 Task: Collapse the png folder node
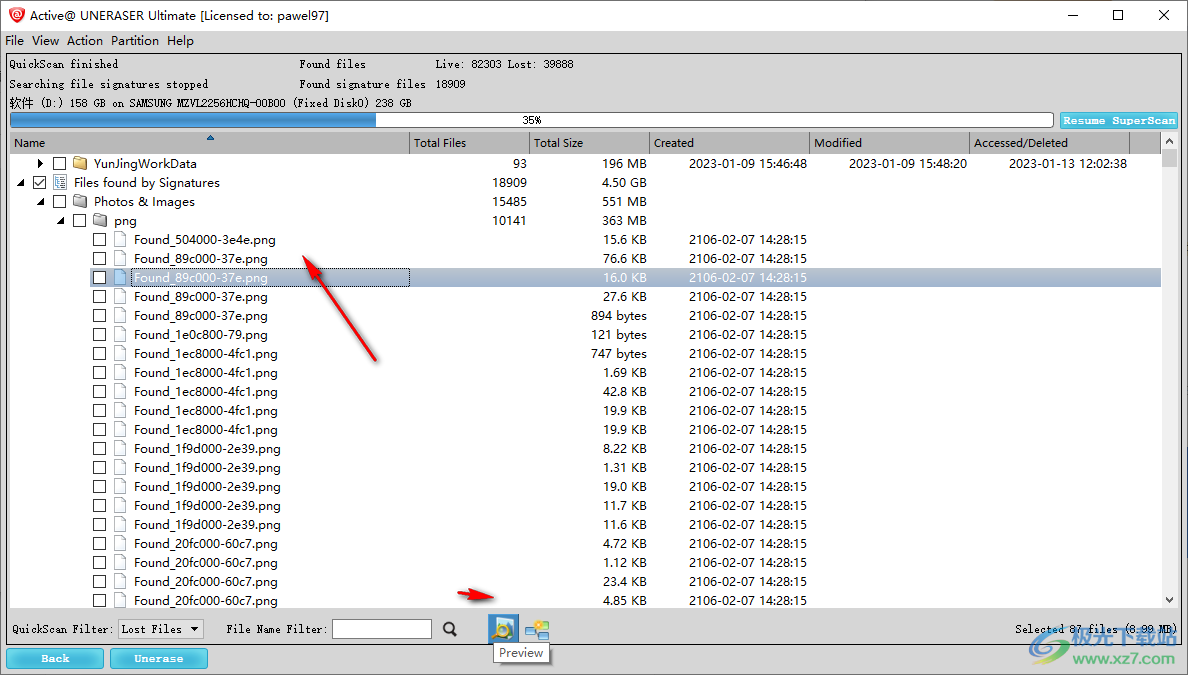click(61, 220)
